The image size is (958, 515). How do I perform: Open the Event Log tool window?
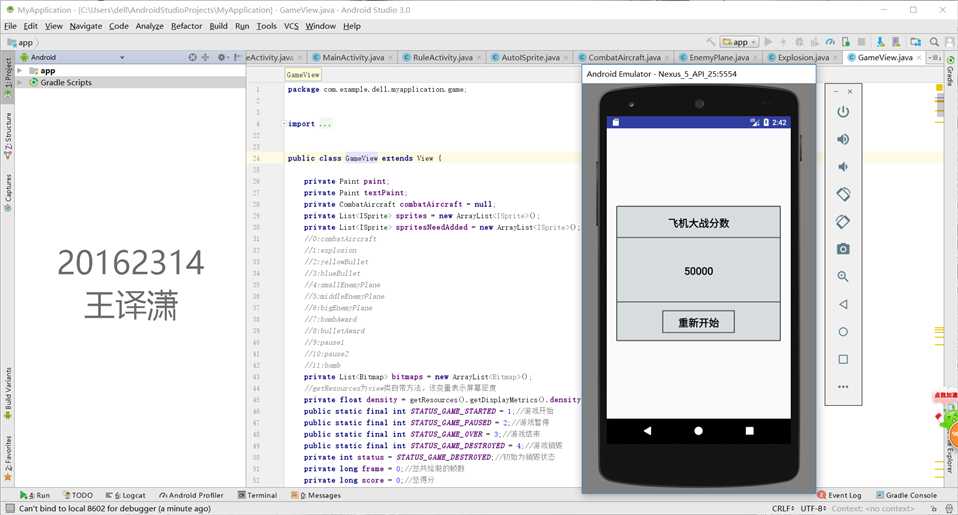pyautogui.click(x=839, y=495)
